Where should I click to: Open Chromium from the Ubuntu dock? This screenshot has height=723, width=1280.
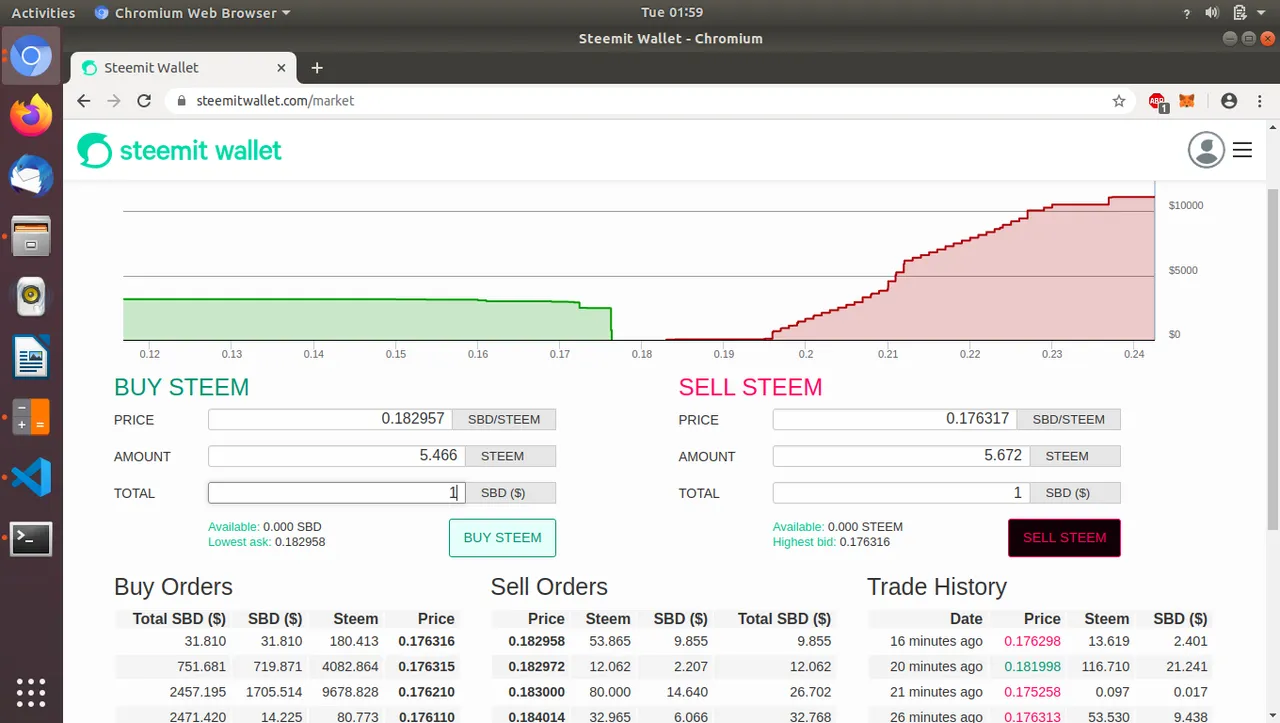31,56
